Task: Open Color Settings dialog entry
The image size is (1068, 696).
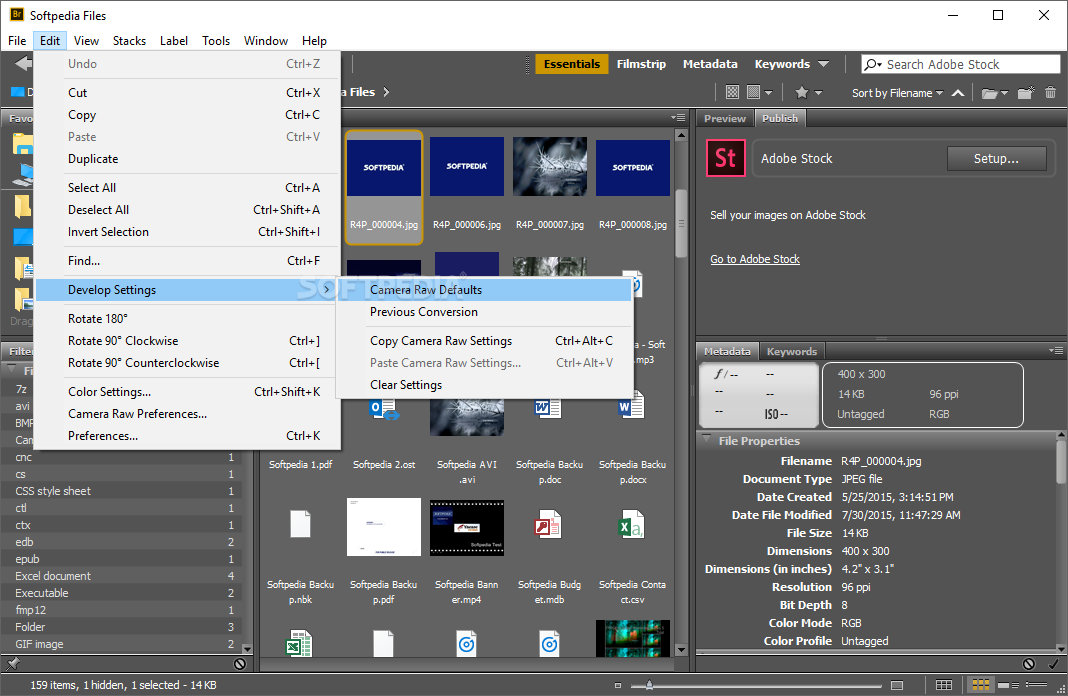Action: pyautogui.click(x=185, y=392)
